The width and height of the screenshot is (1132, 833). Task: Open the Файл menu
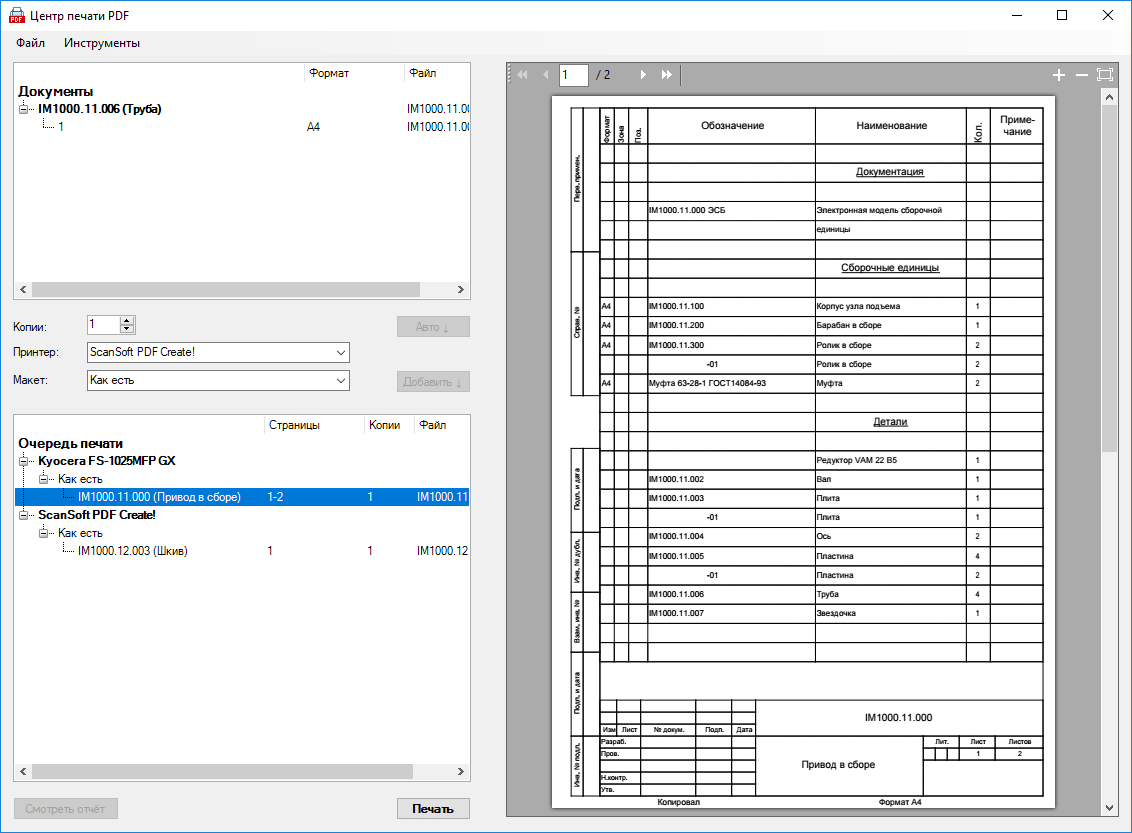[30, 43]
